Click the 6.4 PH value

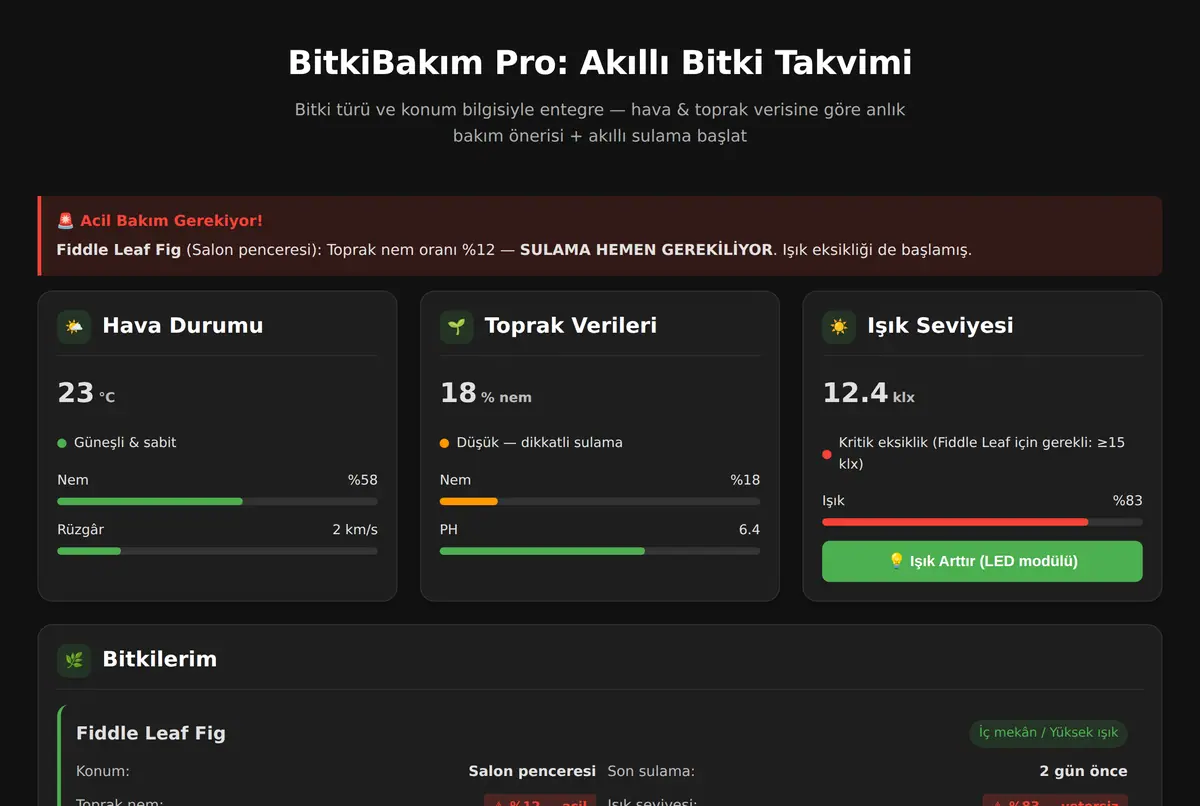(x=749, y=530)
